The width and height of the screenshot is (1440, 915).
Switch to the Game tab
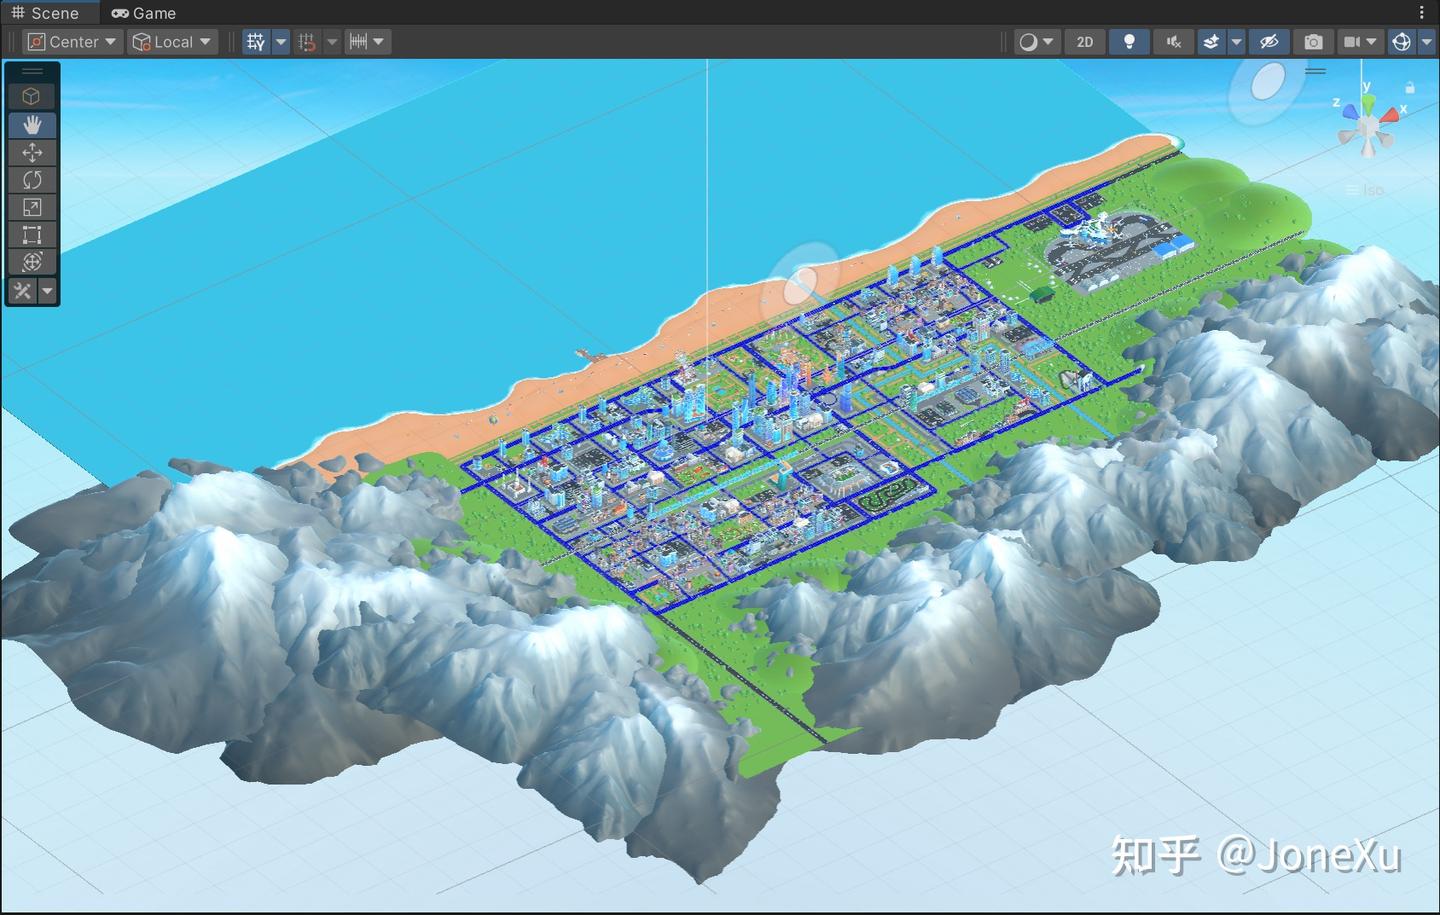click(143, 13)
